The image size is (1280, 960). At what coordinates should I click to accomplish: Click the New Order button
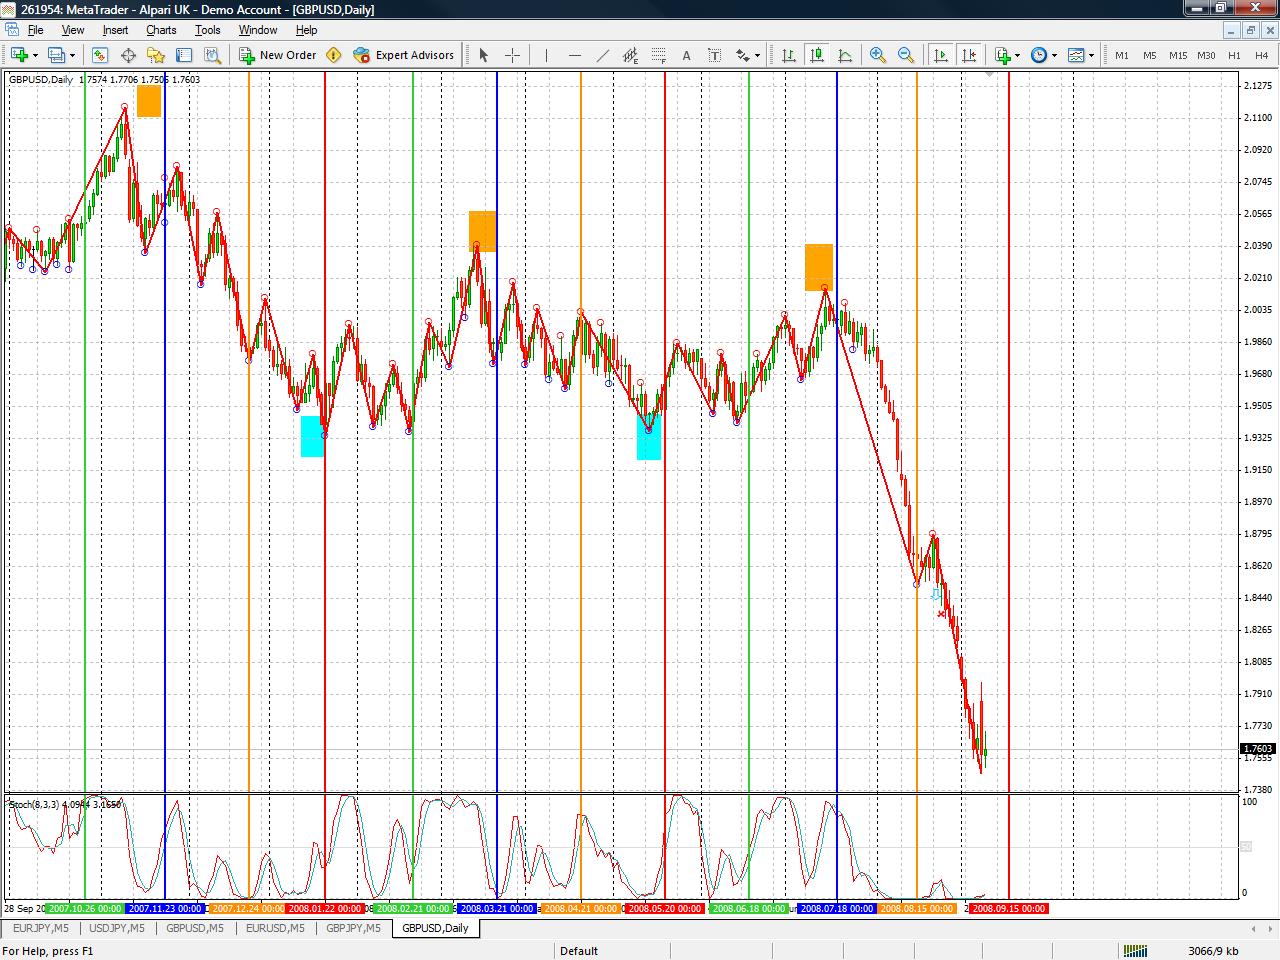(x=278, y=55)
